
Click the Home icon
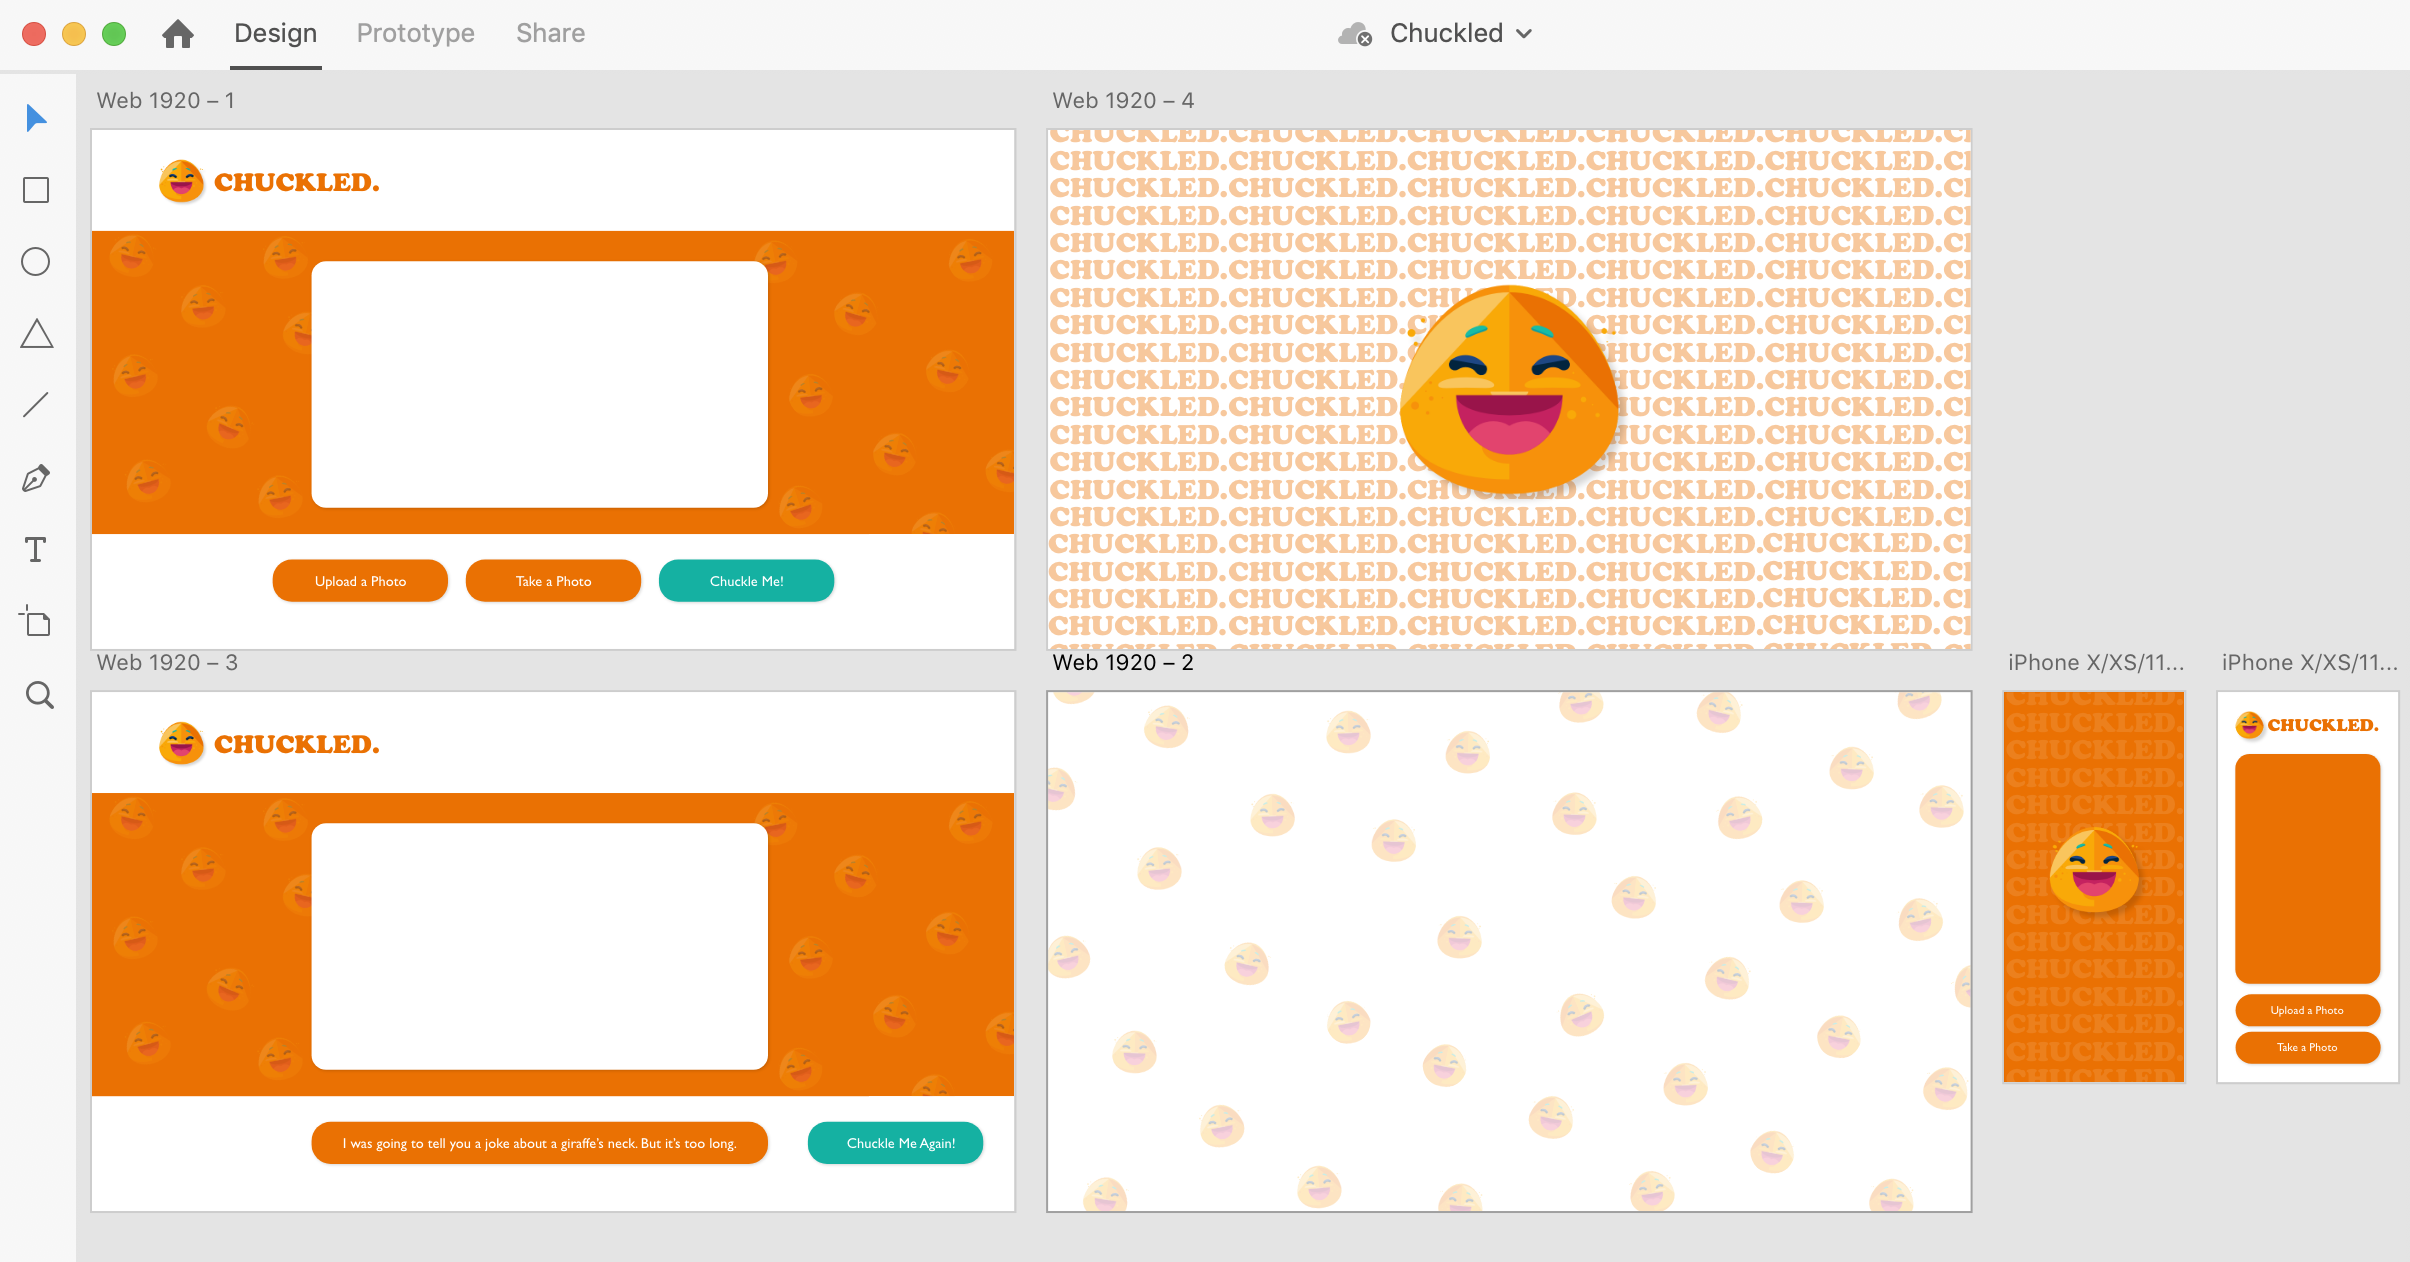point(178,34)
